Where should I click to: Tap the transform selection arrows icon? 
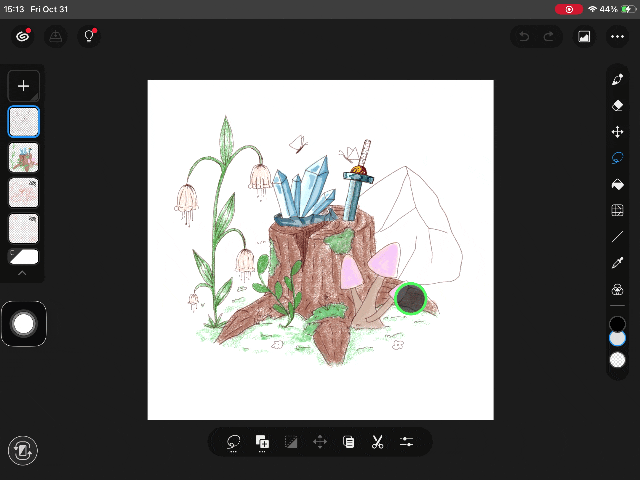(x=320, y=442)
